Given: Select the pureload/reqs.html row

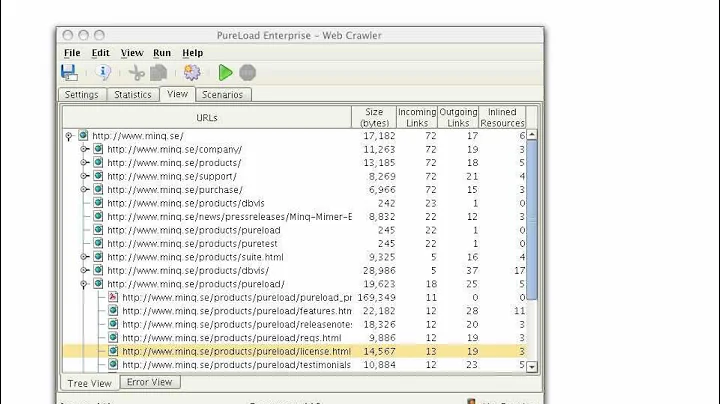Looking at the screenshot, I should [294, 338].
